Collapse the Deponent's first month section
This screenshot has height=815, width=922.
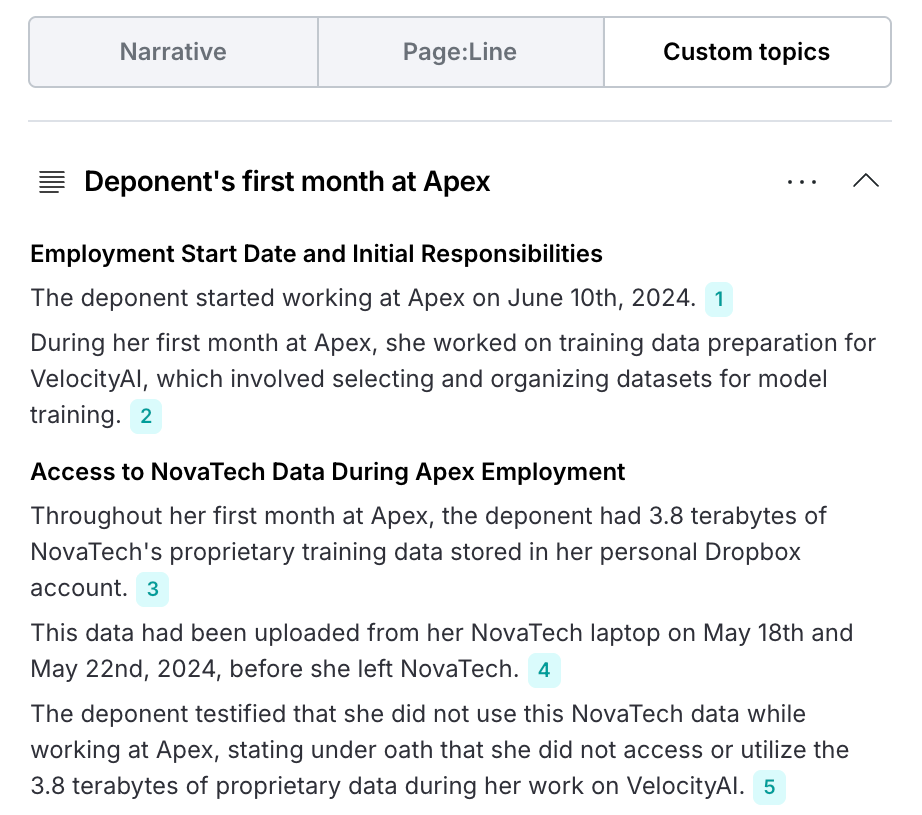point(866,181)
